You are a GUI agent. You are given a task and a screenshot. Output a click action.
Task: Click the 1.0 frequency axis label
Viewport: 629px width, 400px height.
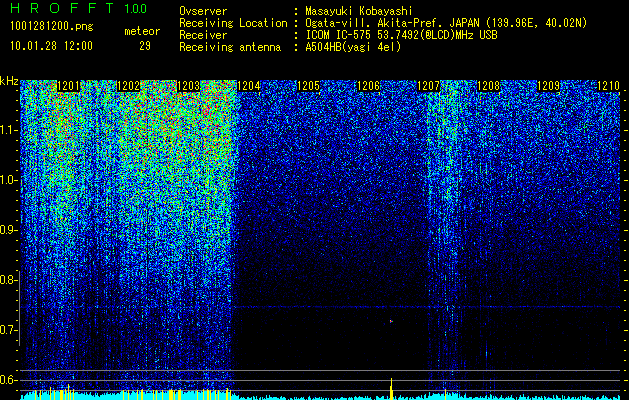click(9, 180)
